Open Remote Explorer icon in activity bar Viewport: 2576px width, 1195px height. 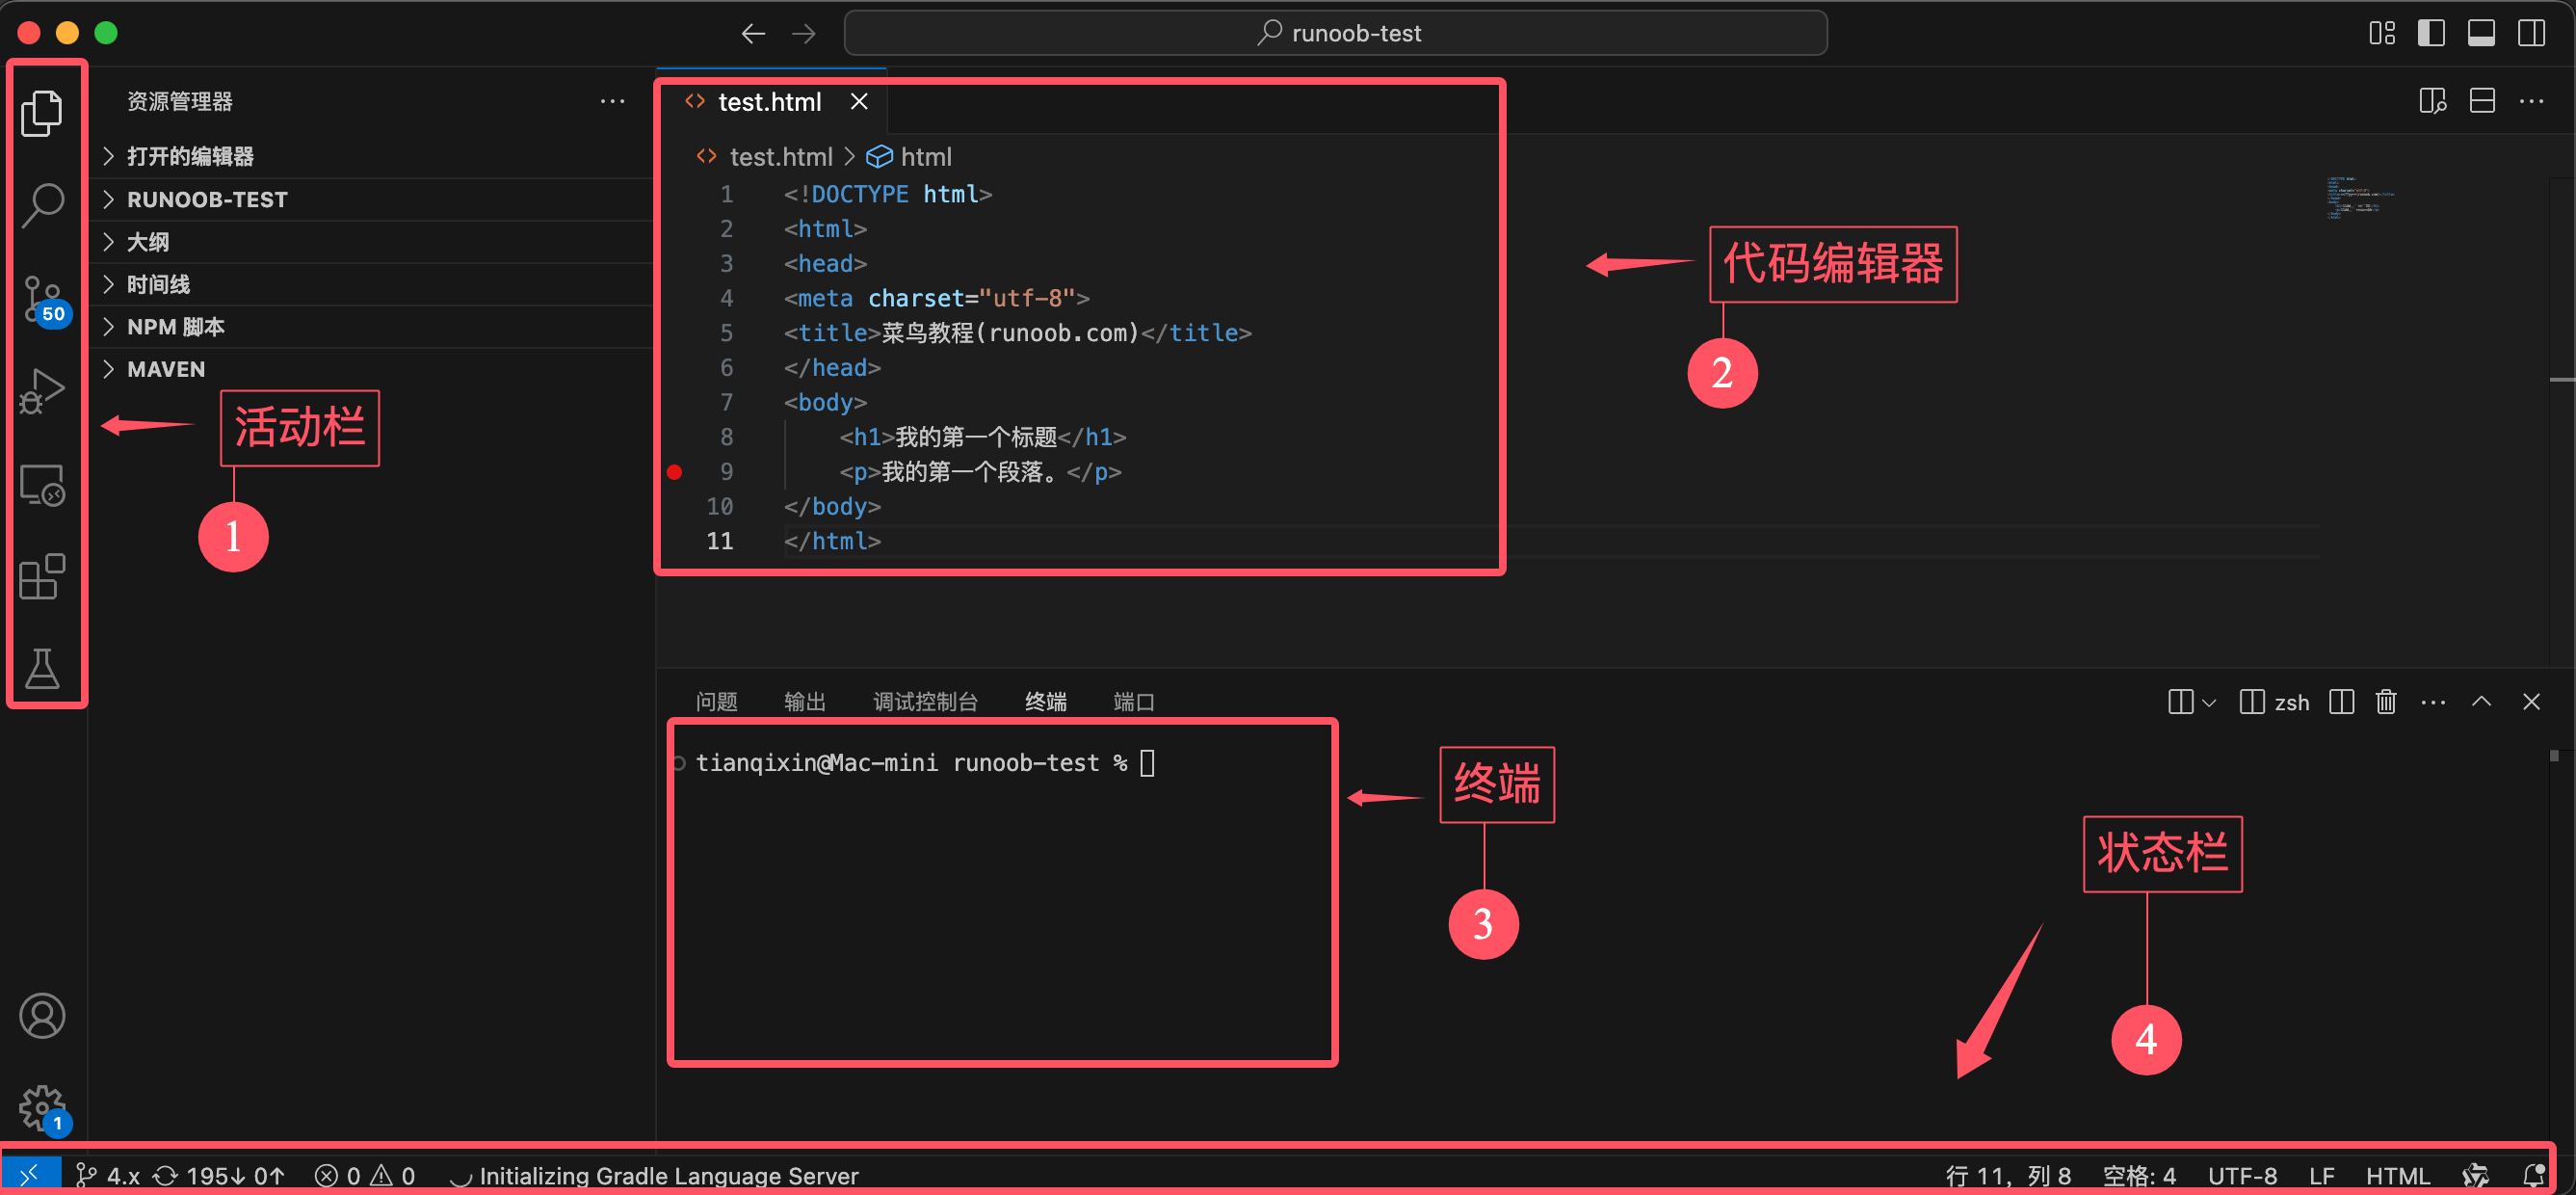point(42,485)
